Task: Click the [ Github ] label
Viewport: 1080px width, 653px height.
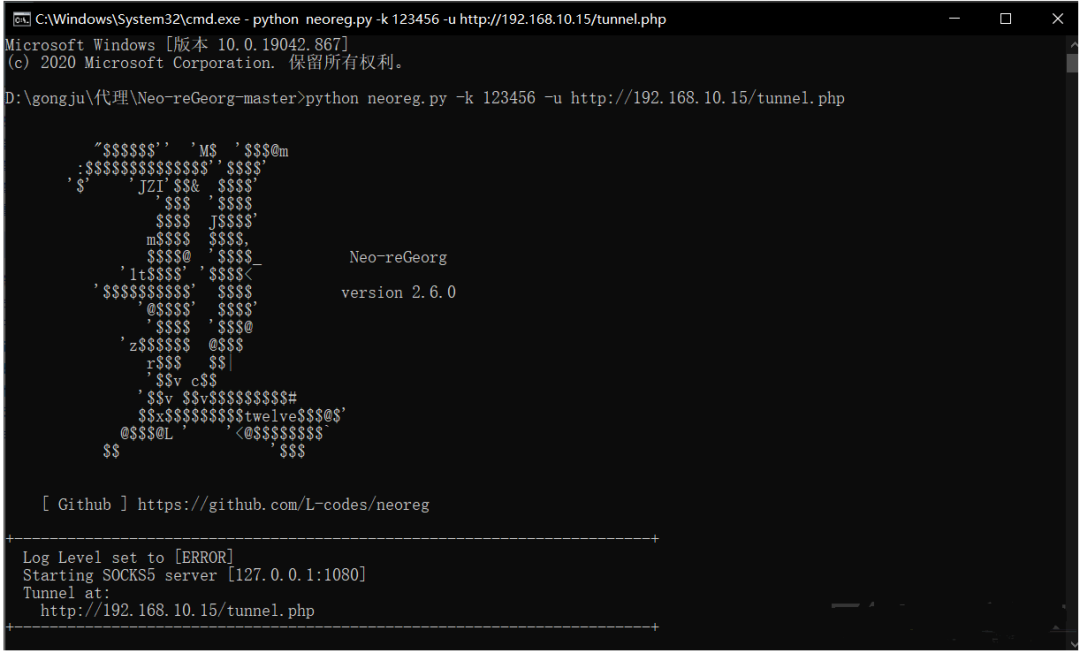Action: pyautogui.click(x=85, y=505)
